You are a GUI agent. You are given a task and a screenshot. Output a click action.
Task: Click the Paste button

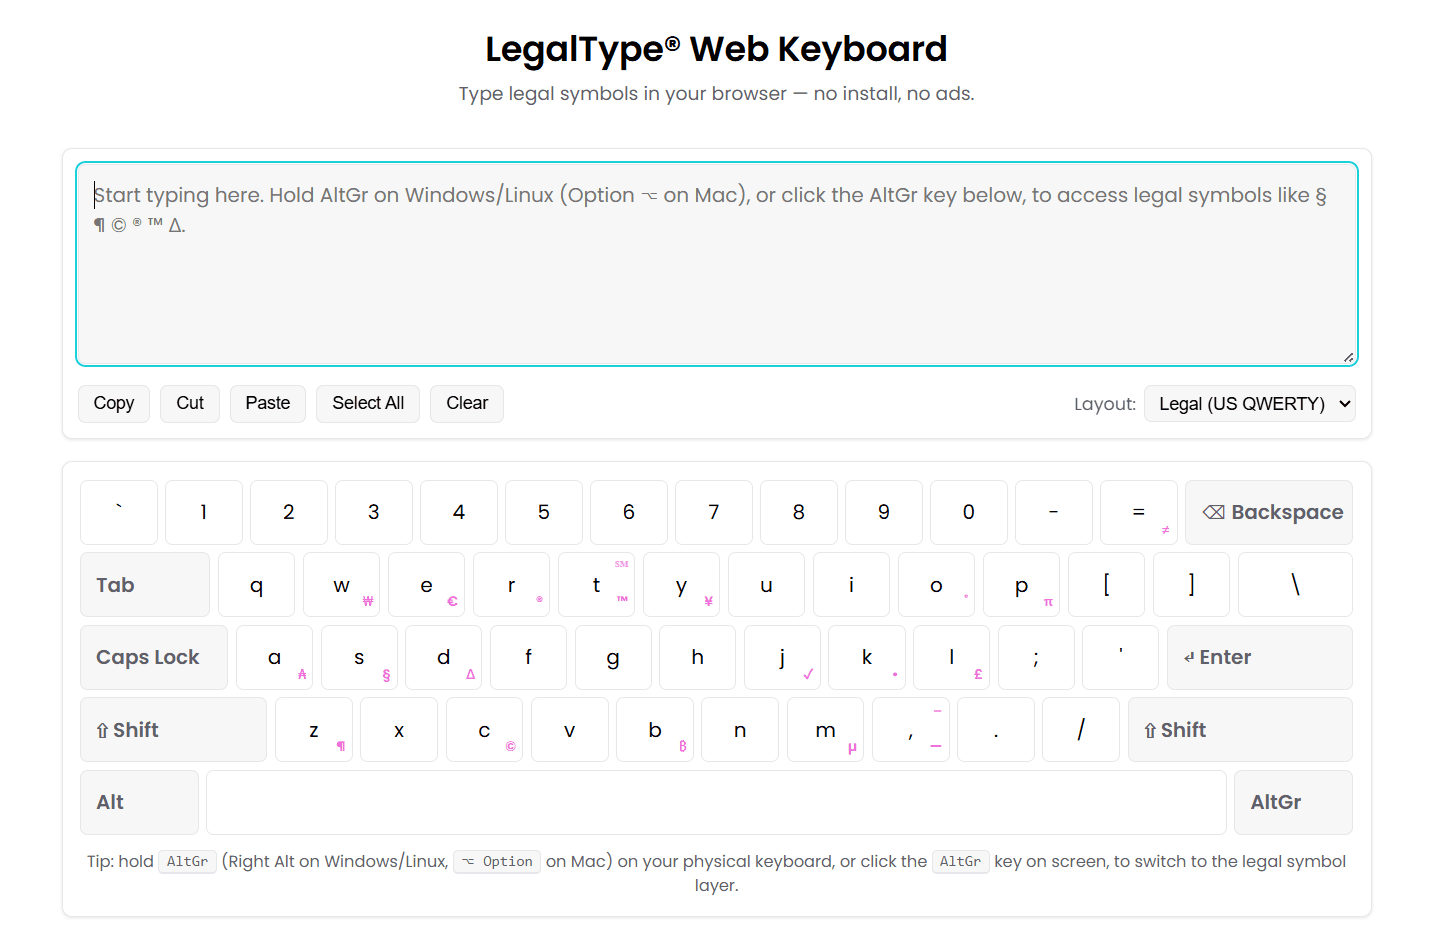pyautogui.click(x=268, y=404)
